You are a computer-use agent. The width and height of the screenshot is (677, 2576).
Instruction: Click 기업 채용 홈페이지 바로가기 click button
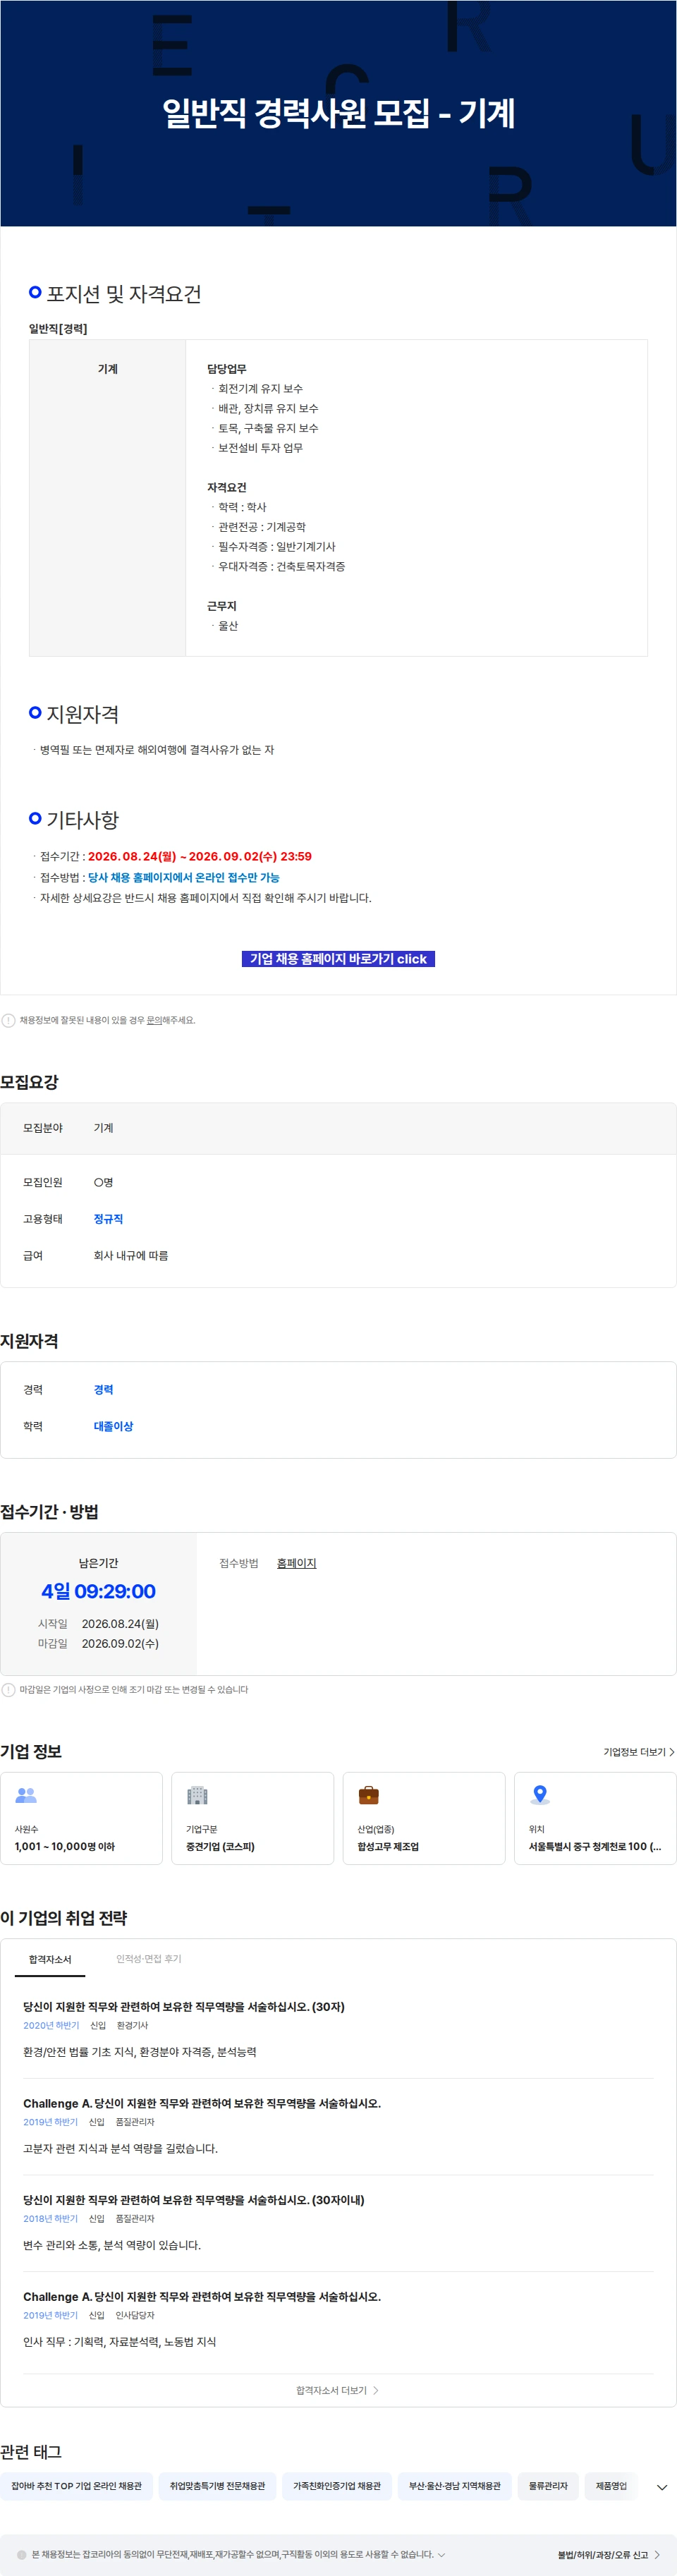click(x=338, y=958)
